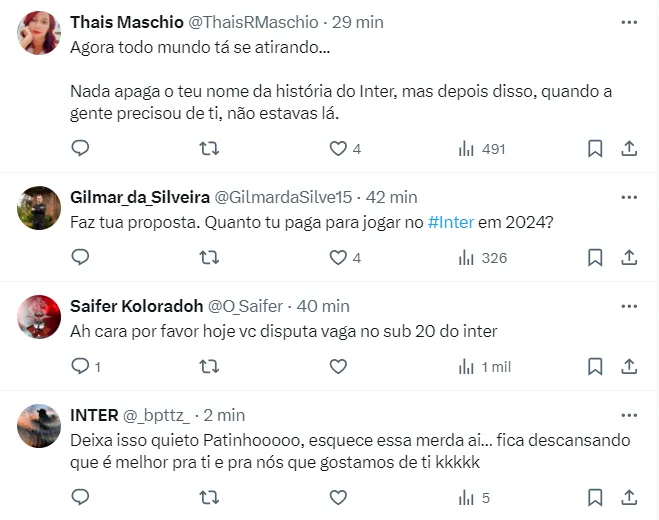659x520 pixels.
Task: Bookmark Saifer Koloradoh's tweet
Action: (x=595, y=367)
